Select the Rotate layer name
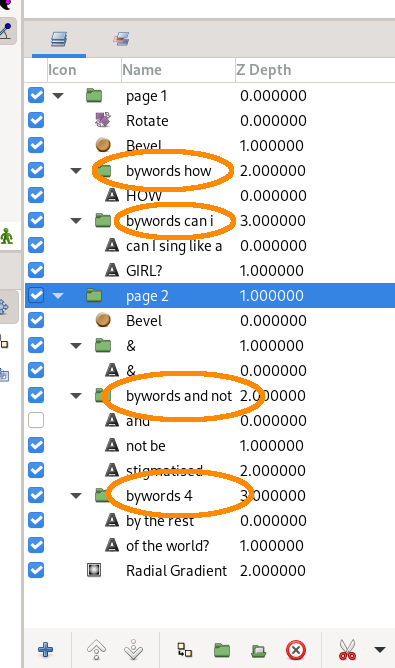This screenshot has width=395, height=668. [147, 121]
